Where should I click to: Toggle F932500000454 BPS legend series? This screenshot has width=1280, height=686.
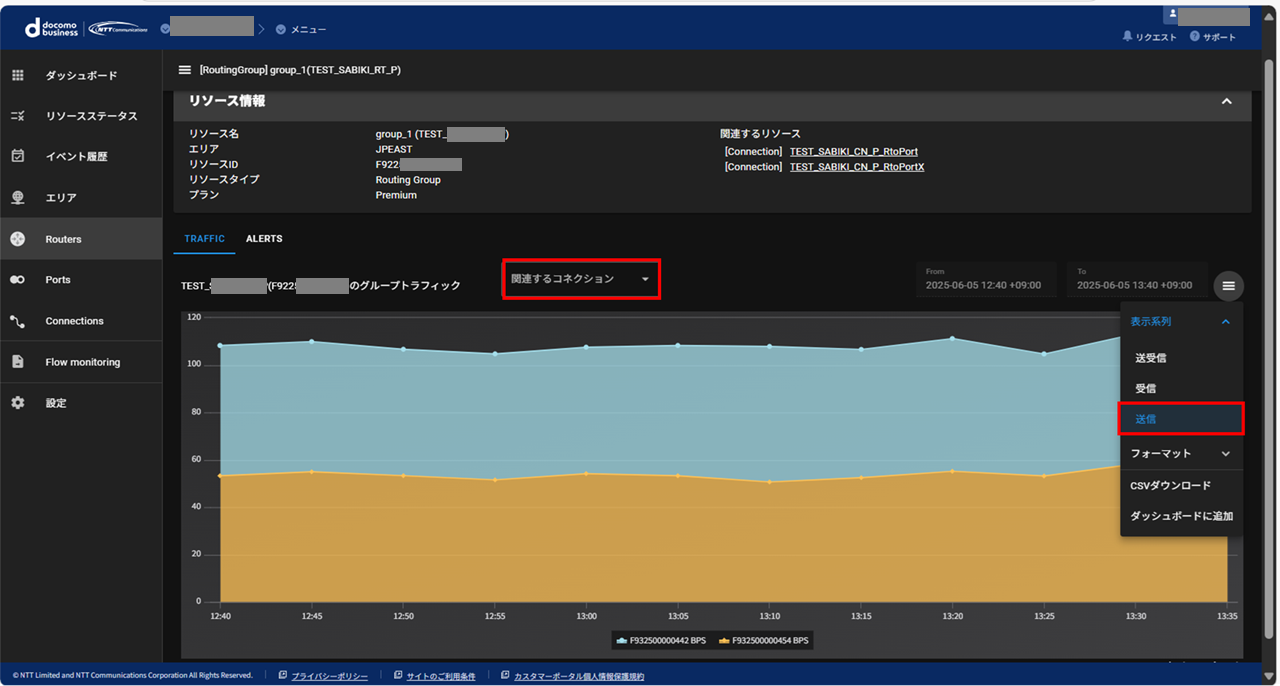[x=764, y=640]
